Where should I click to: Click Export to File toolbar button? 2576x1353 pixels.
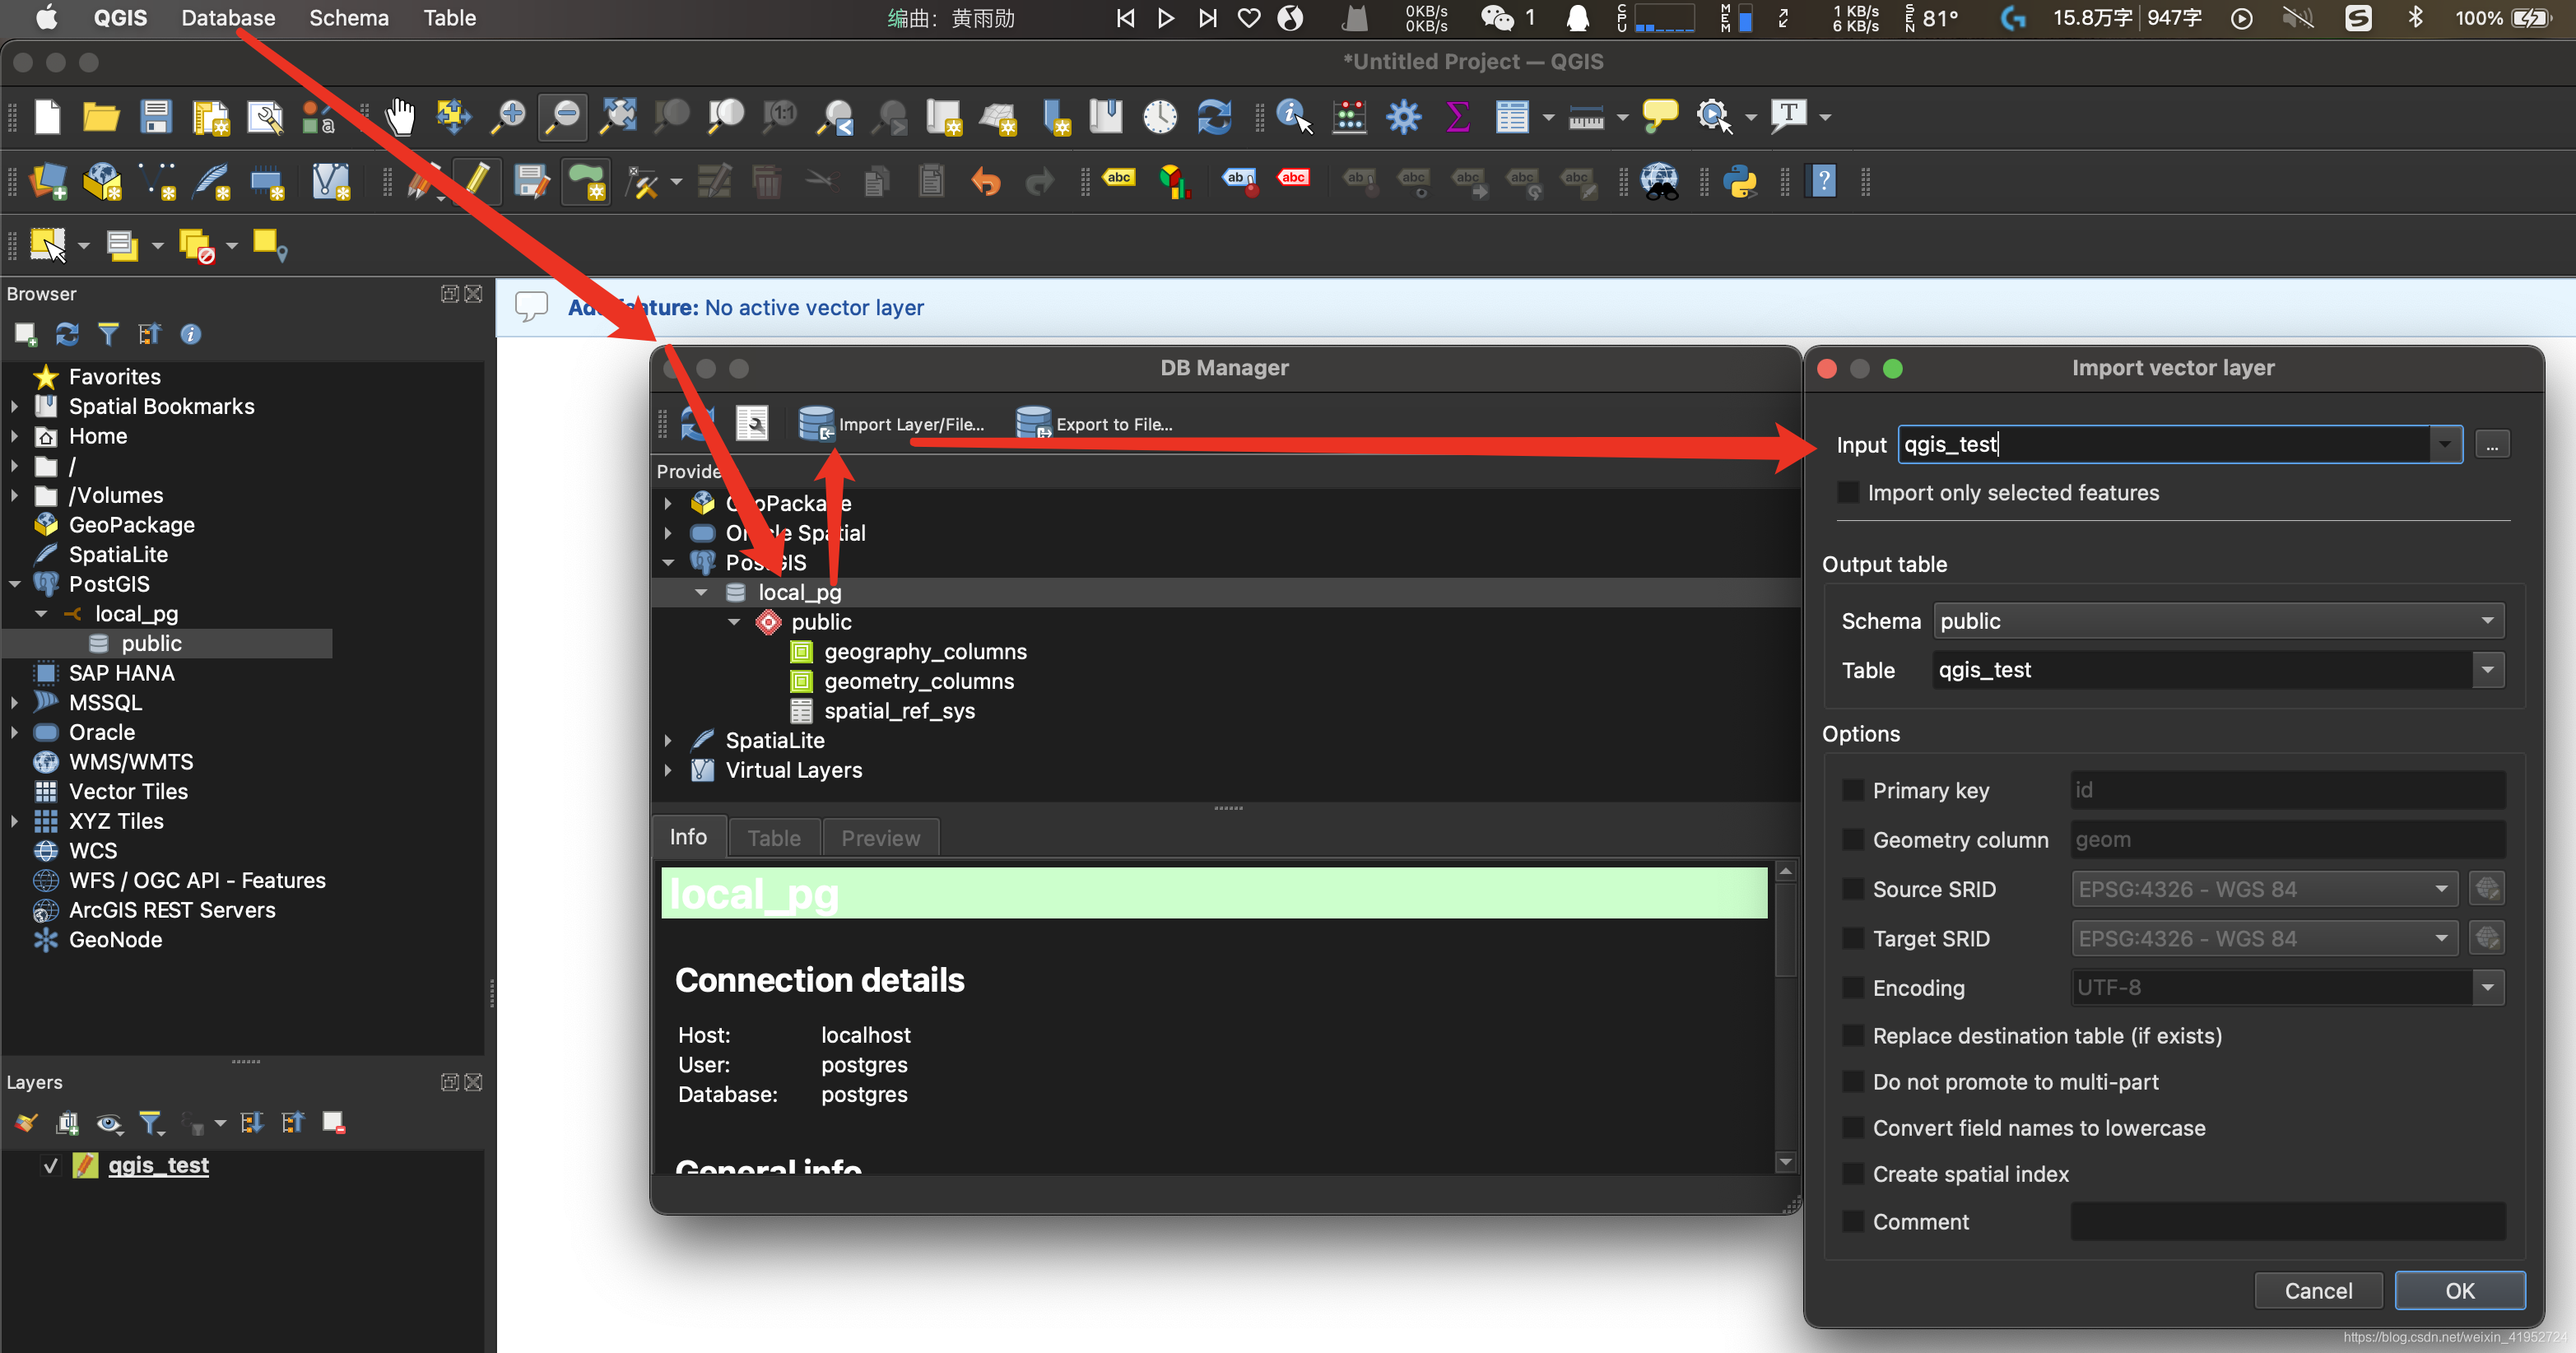tap(1094, 424)
